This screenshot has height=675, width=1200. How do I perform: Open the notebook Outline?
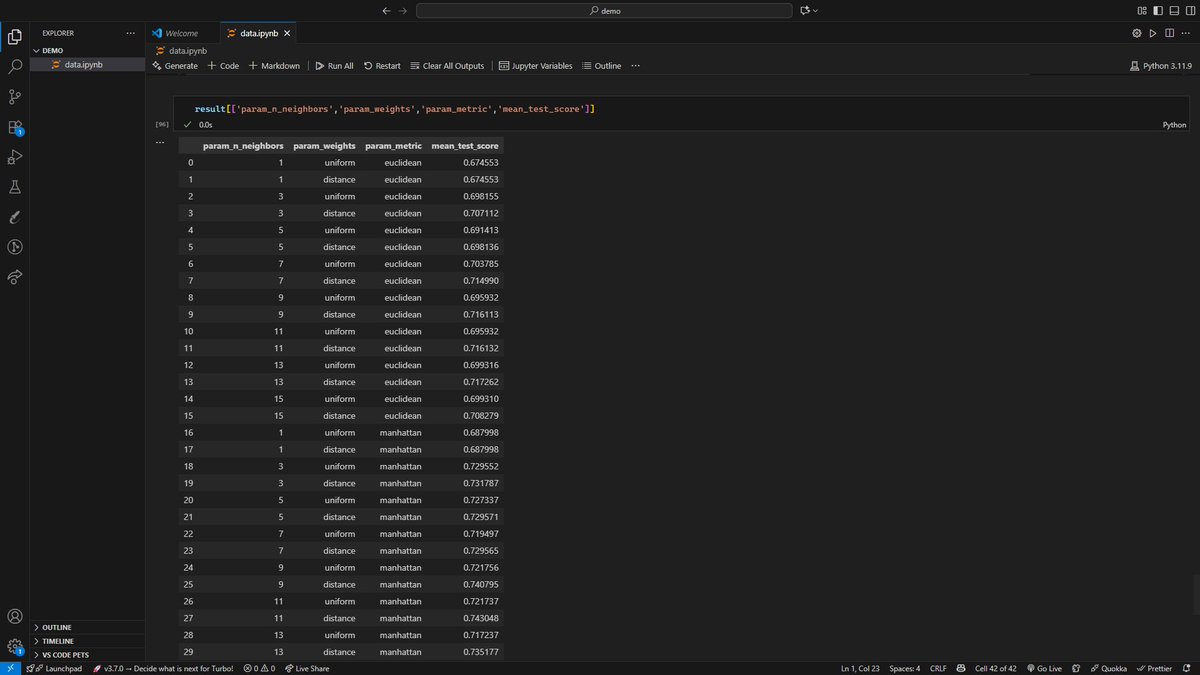click(602, 66)
